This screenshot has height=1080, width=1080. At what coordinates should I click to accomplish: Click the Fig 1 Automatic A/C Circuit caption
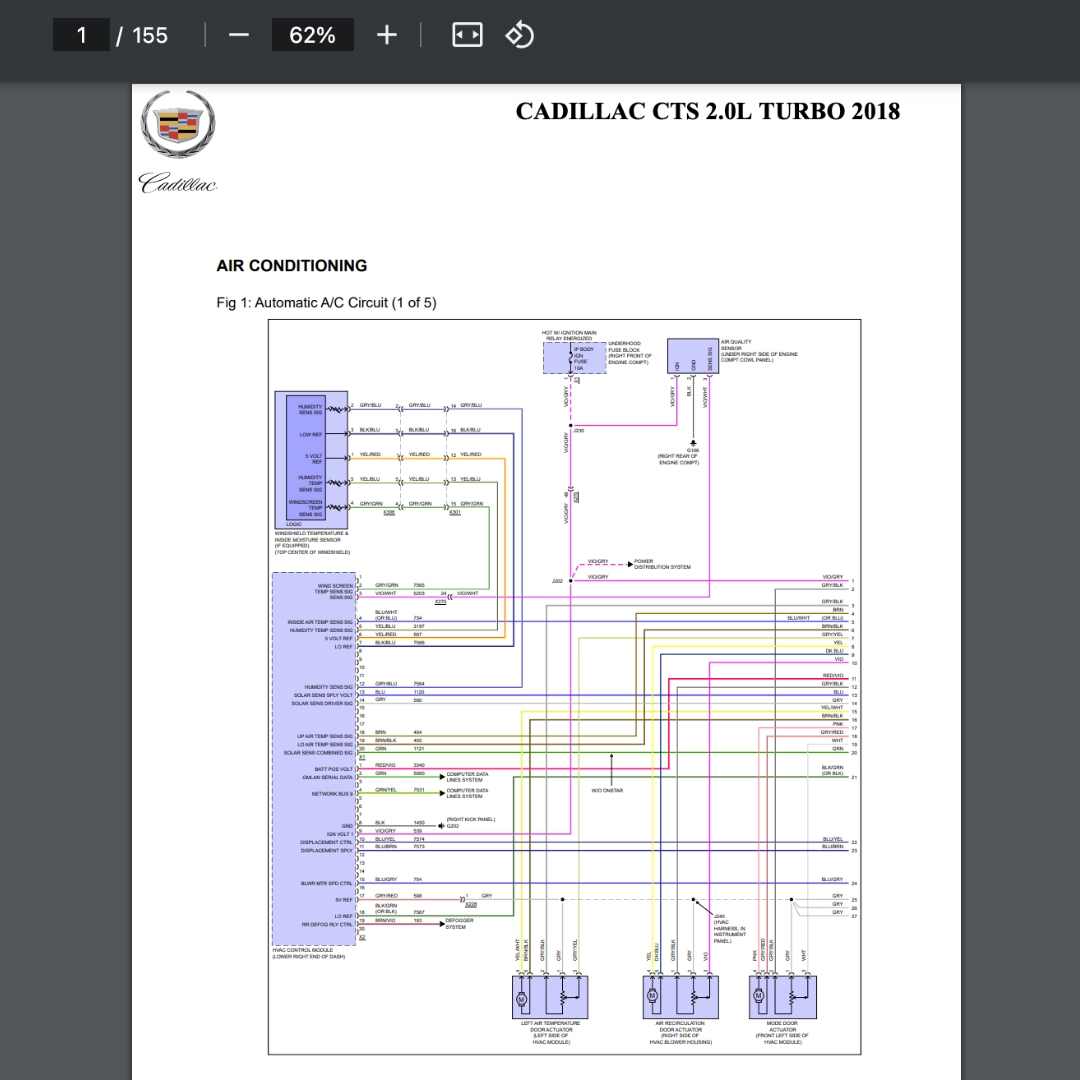[x=326, y=302]
